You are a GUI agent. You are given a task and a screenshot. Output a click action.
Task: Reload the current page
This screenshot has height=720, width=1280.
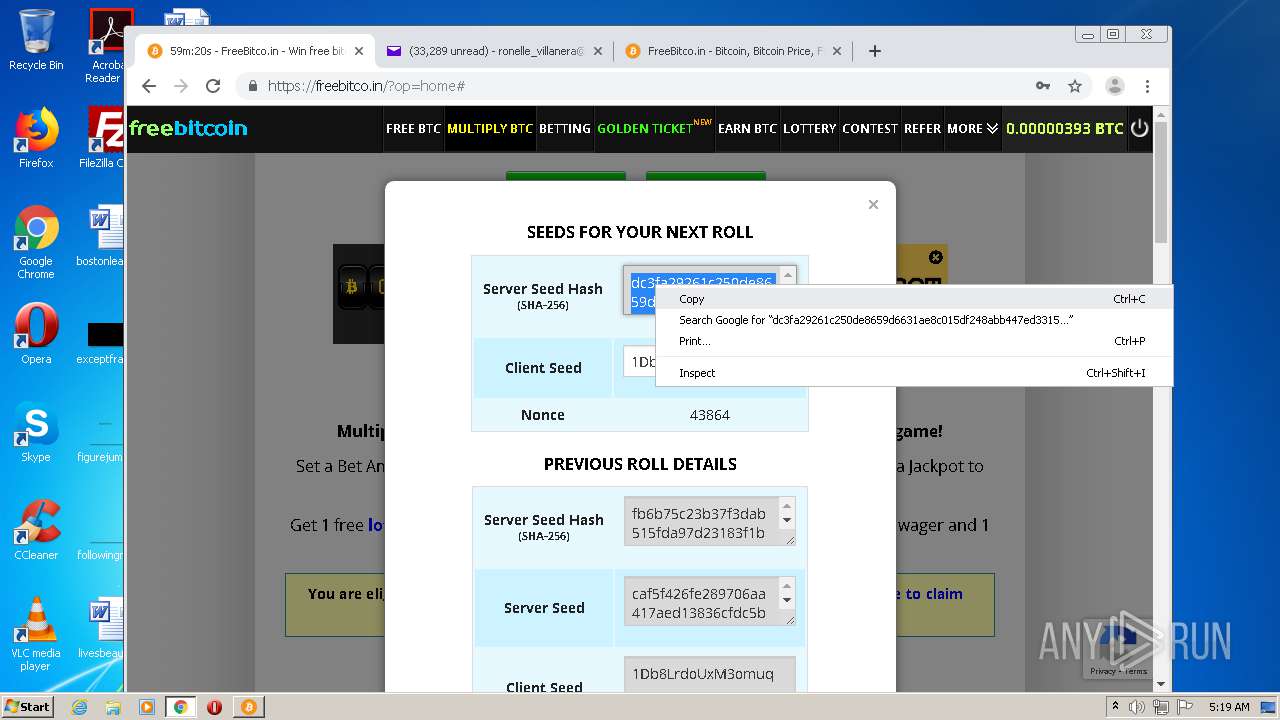point(213,86)
